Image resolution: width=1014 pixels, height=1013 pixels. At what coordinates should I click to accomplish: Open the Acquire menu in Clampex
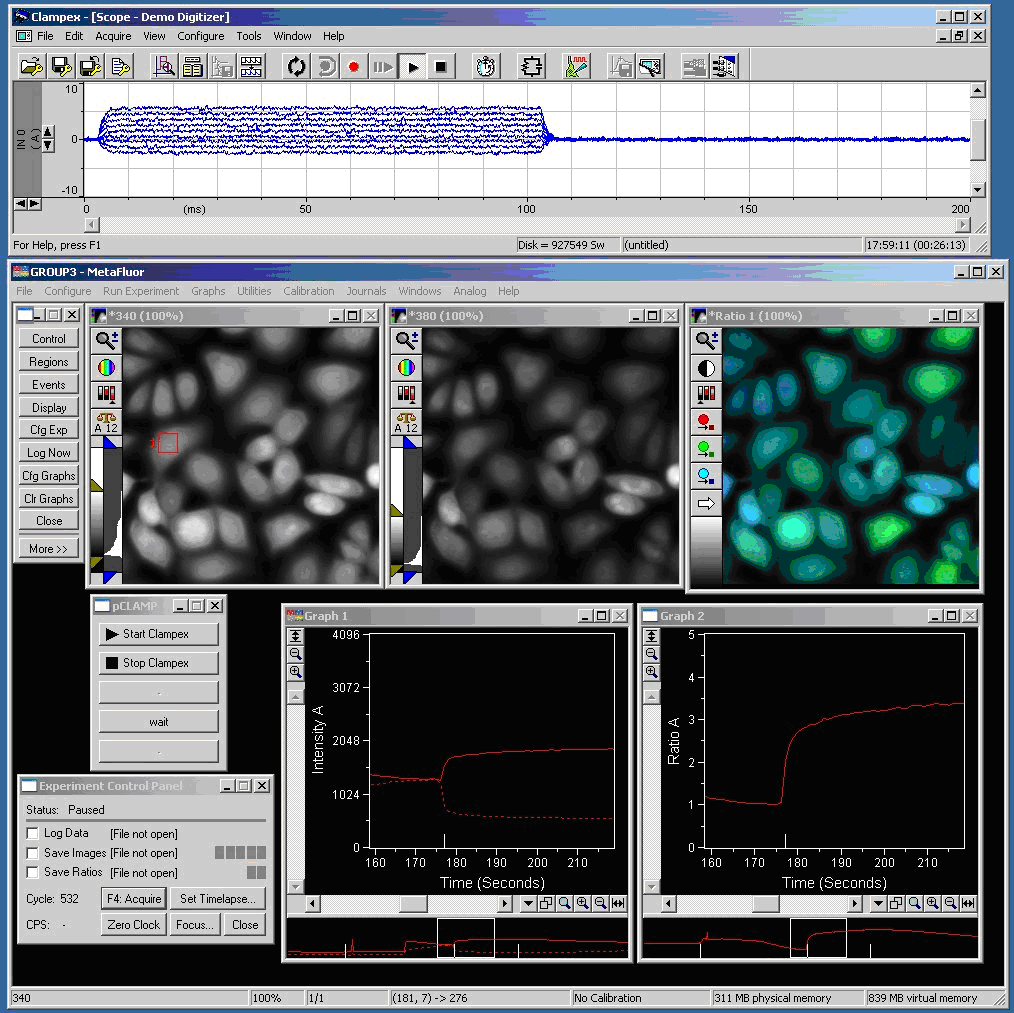tap(113, 36)
